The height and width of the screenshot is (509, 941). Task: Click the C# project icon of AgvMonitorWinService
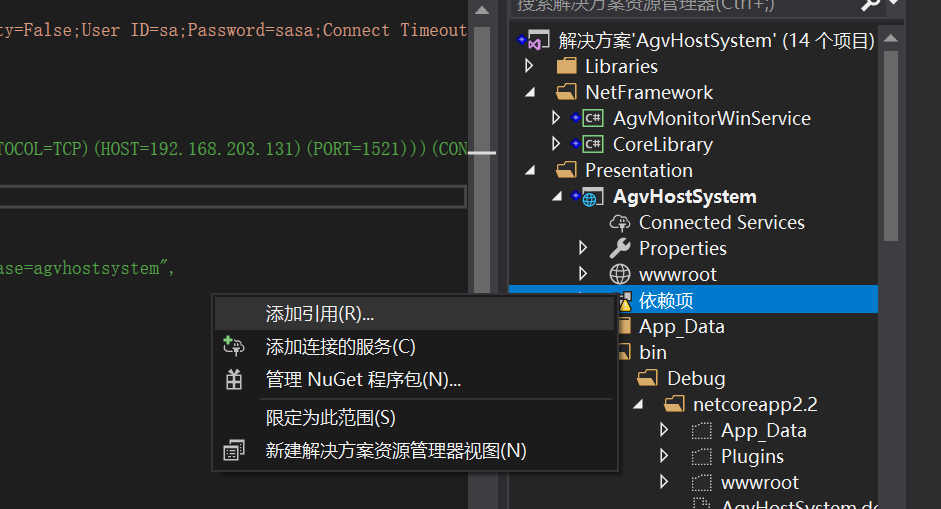click(x=593, y=118)
